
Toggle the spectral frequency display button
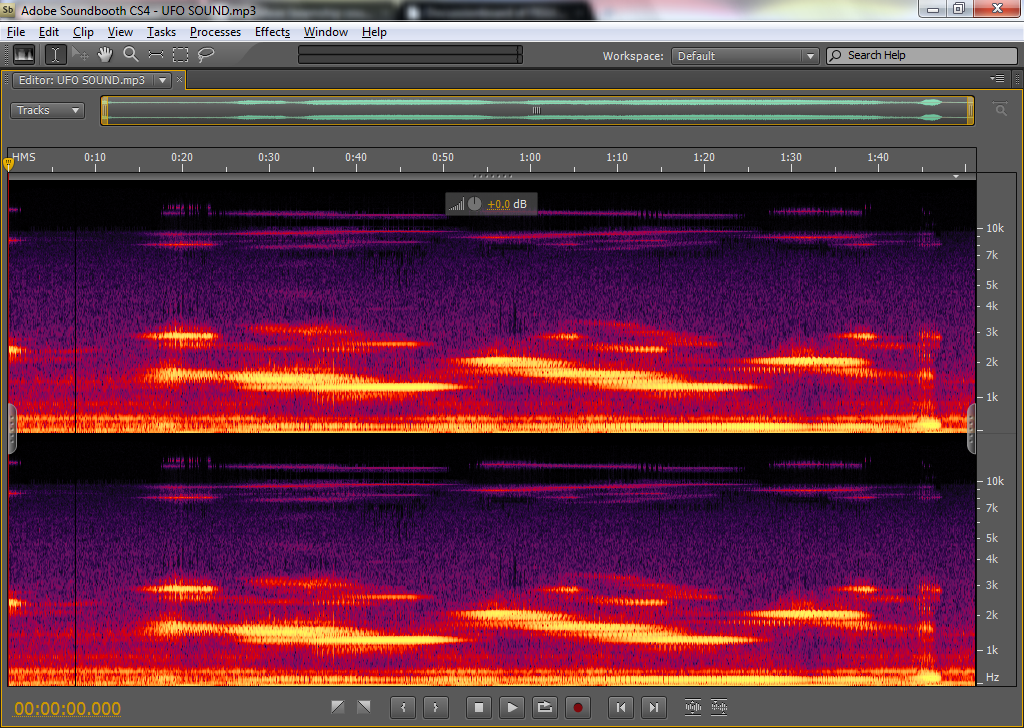pyautogui.click(x=23, y=55)
